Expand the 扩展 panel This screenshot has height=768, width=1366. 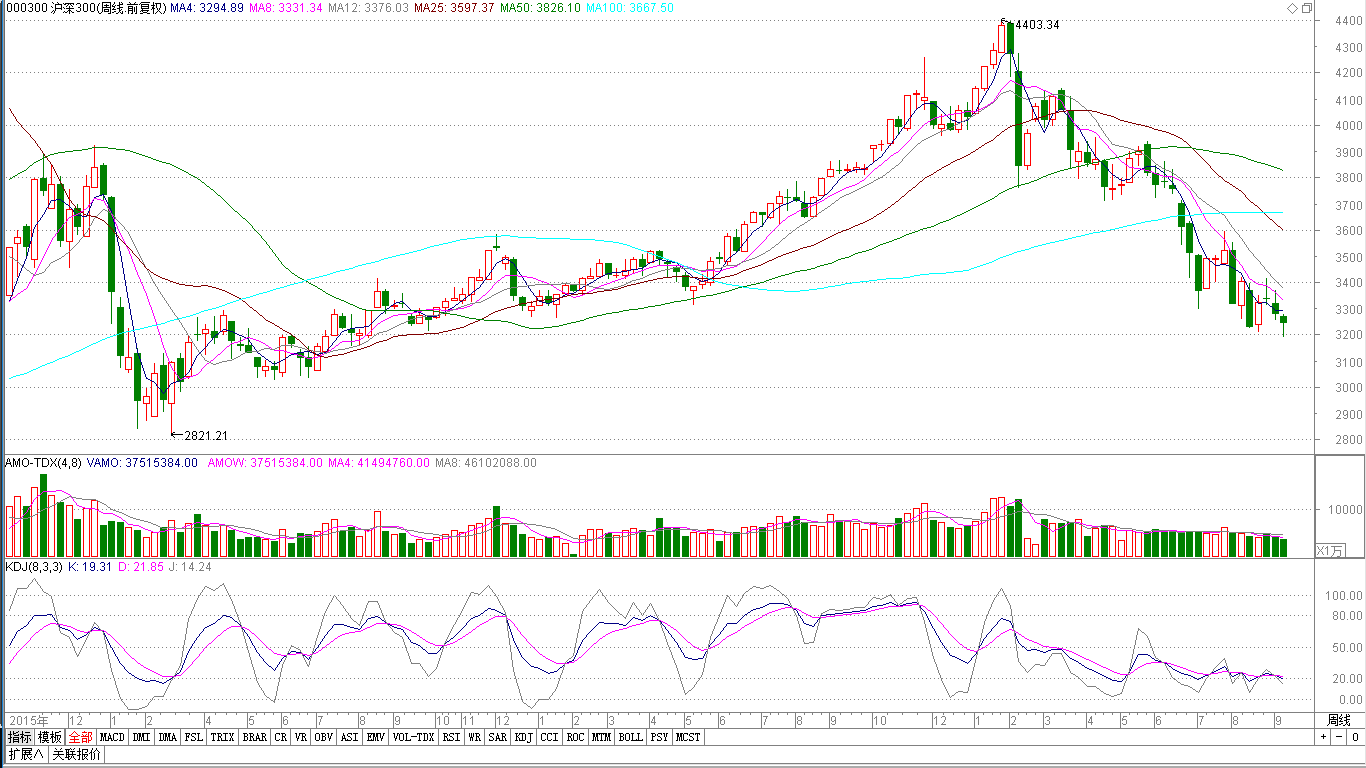point(26,754)
